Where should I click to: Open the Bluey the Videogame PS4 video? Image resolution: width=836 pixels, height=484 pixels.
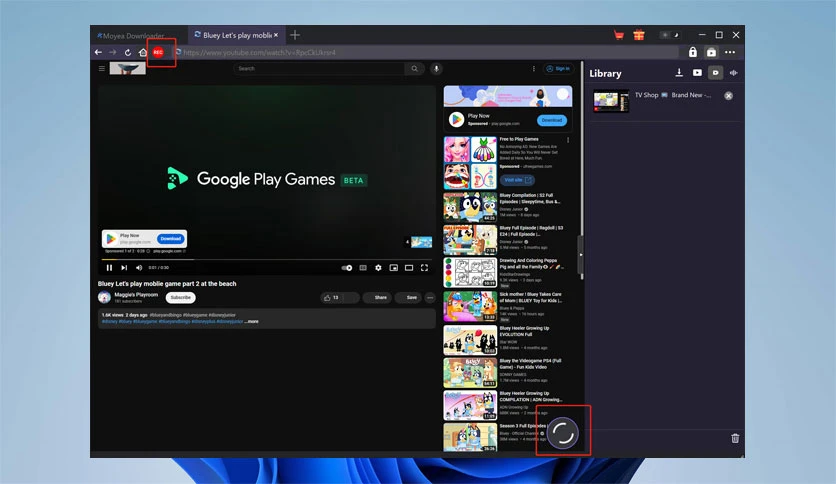(x=470, y=372)
